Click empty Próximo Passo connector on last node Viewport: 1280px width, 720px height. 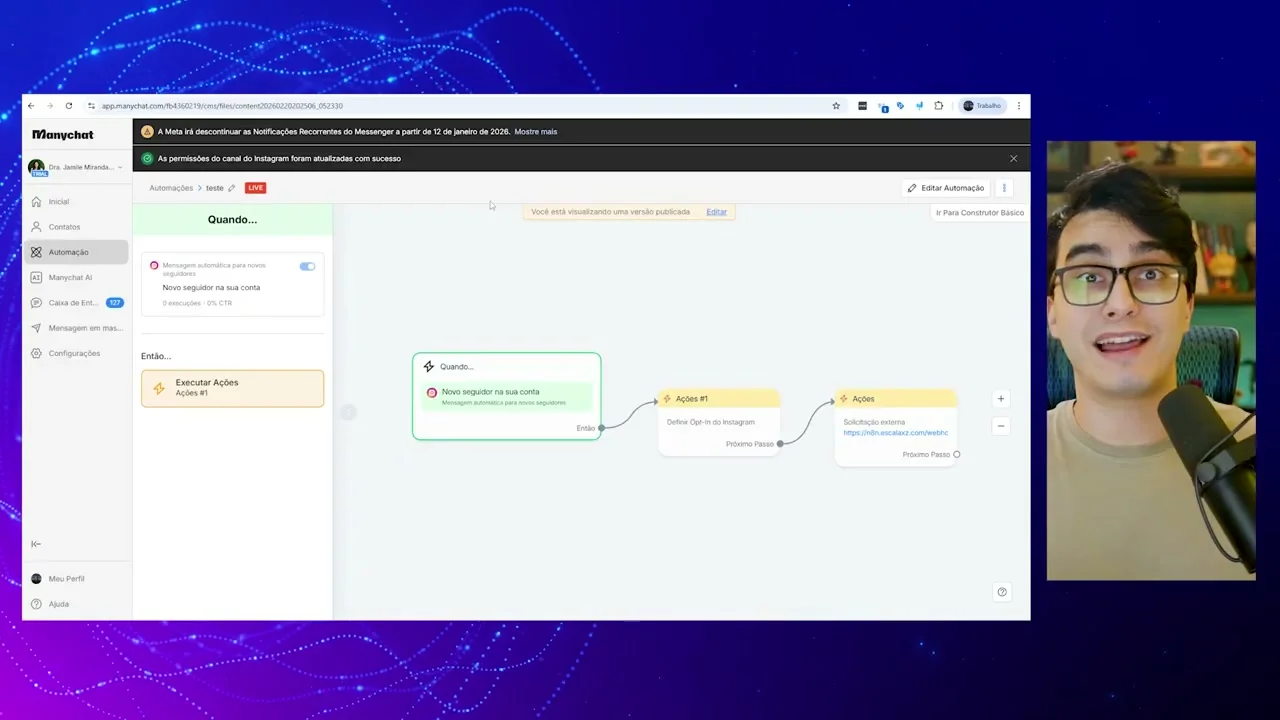[957, 455]
